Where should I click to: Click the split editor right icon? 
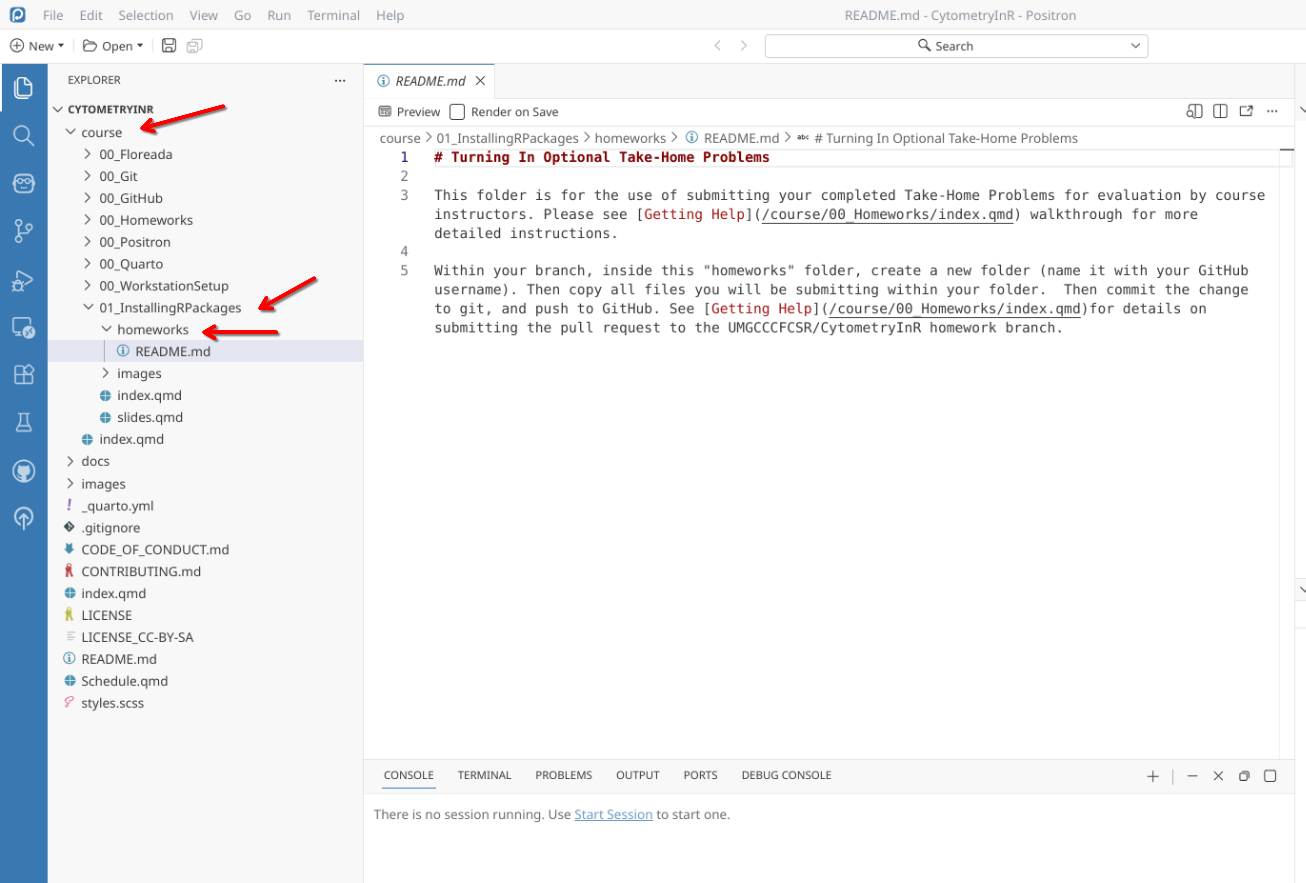[x=1220, y=112]
